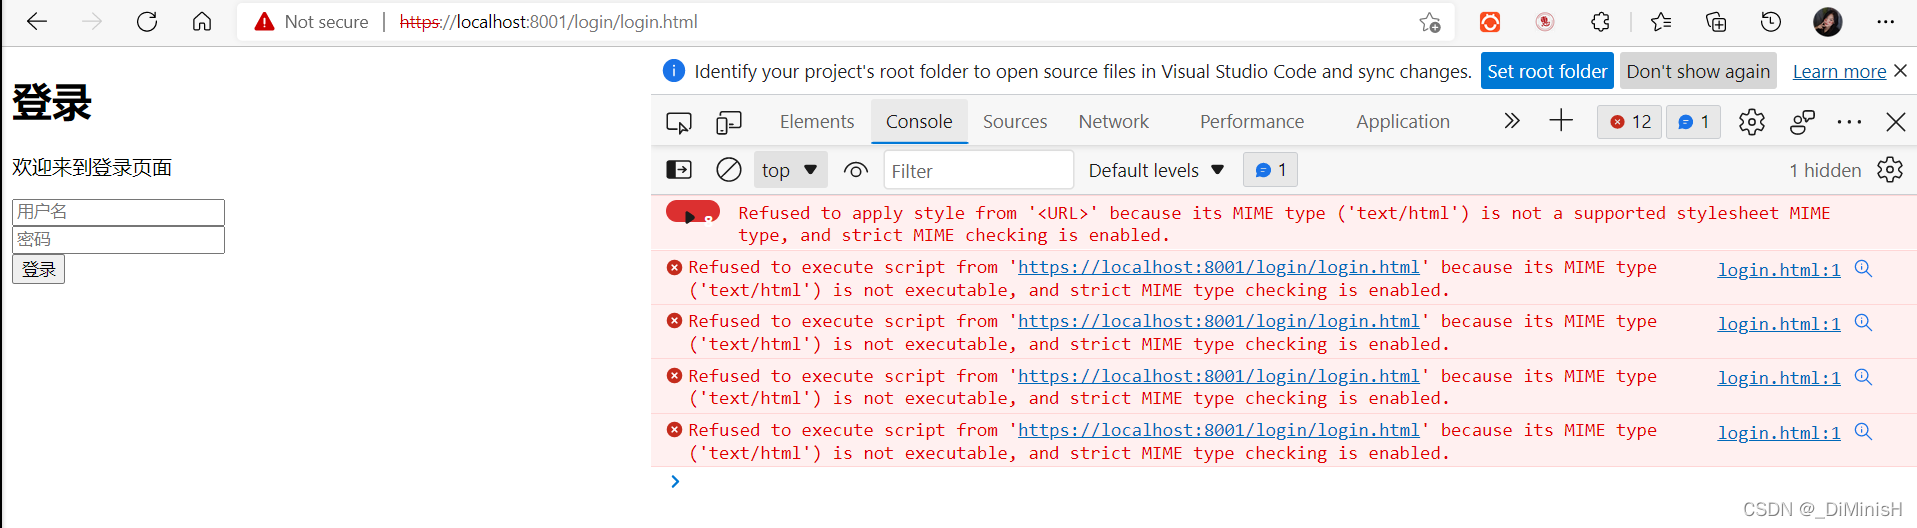Viewport: 1917px width, 528px height.
Task: Open DevTools settings gear
Action: point(1752,122)
